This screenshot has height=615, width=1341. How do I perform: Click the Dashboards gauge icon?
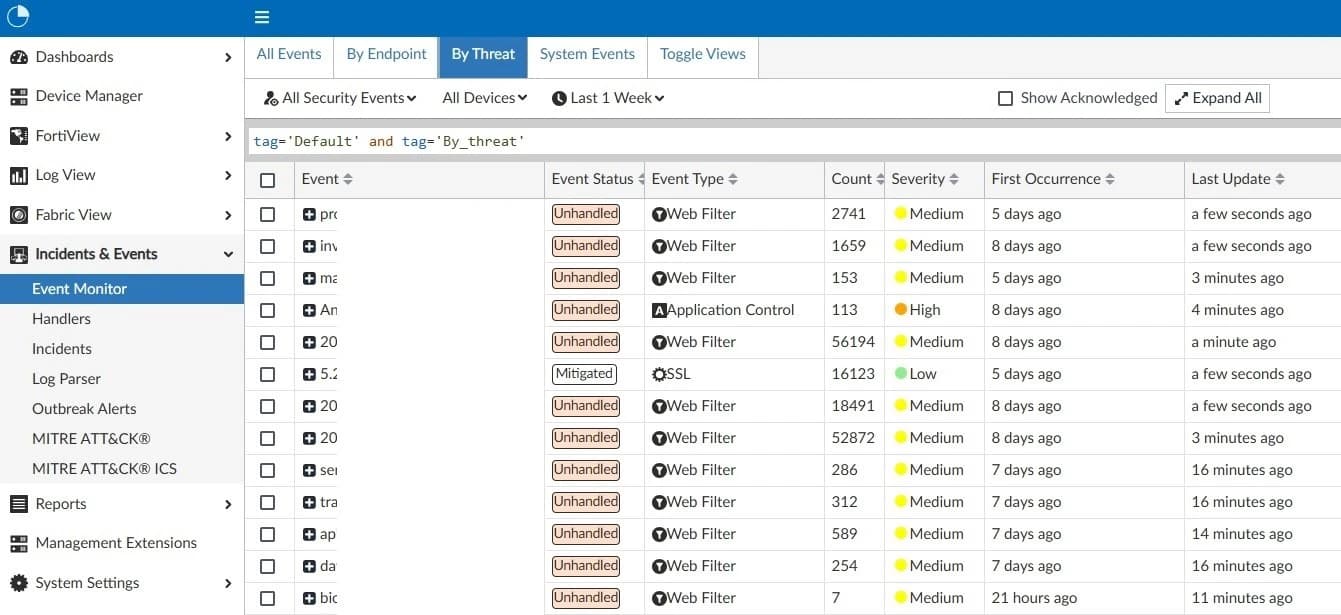(x=18, y=57)
